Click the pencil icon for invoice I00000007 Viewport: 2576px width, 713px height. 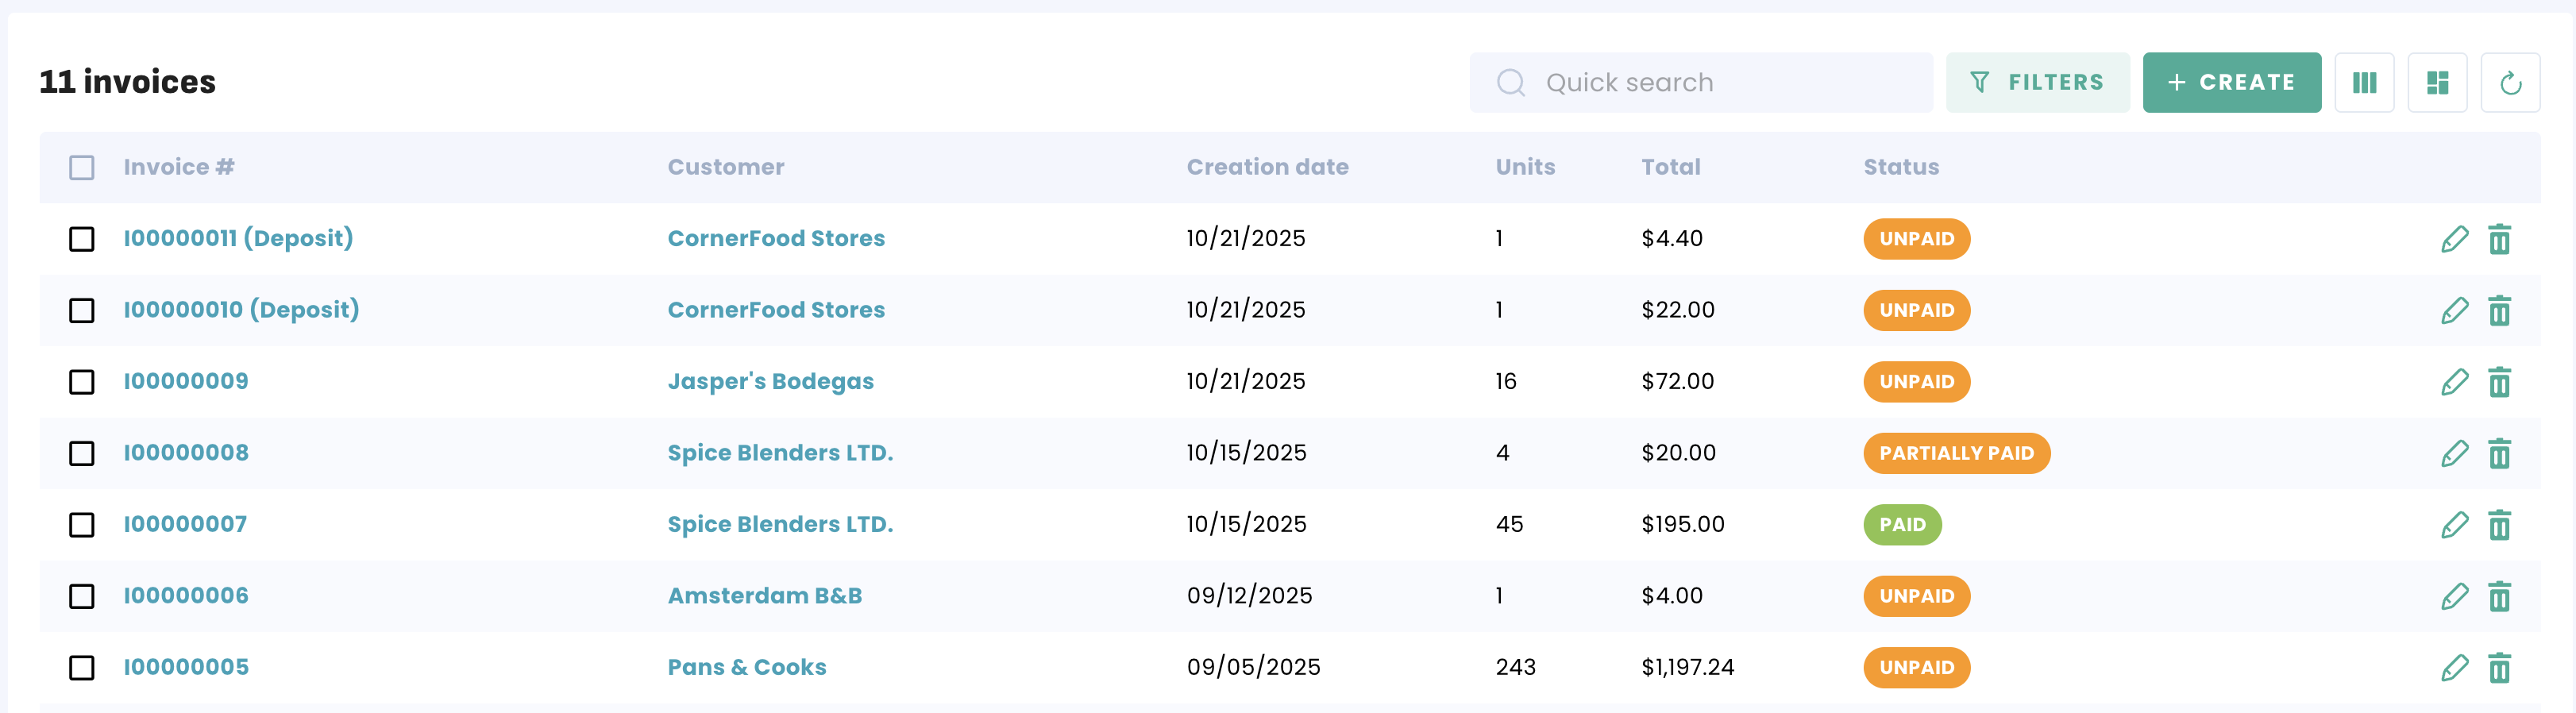[2454, 525]
